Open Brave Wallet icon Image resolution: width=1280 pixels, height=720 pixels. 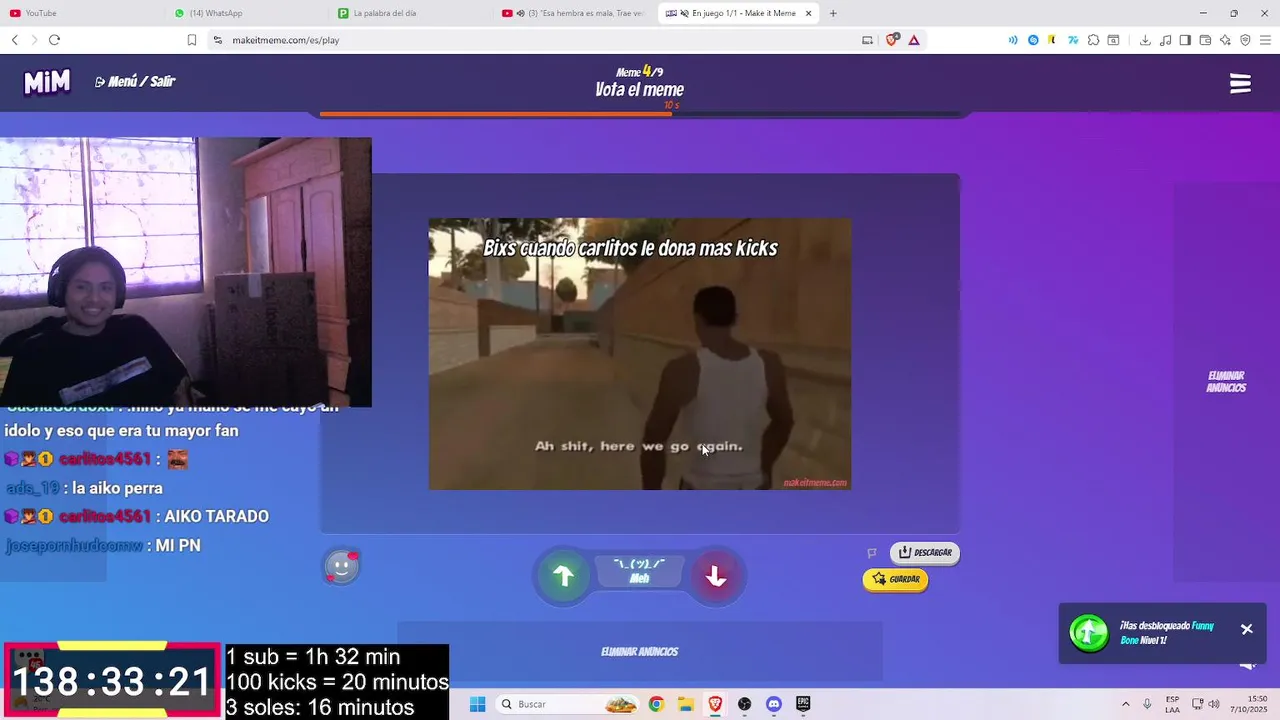(x=1205, y=40)
